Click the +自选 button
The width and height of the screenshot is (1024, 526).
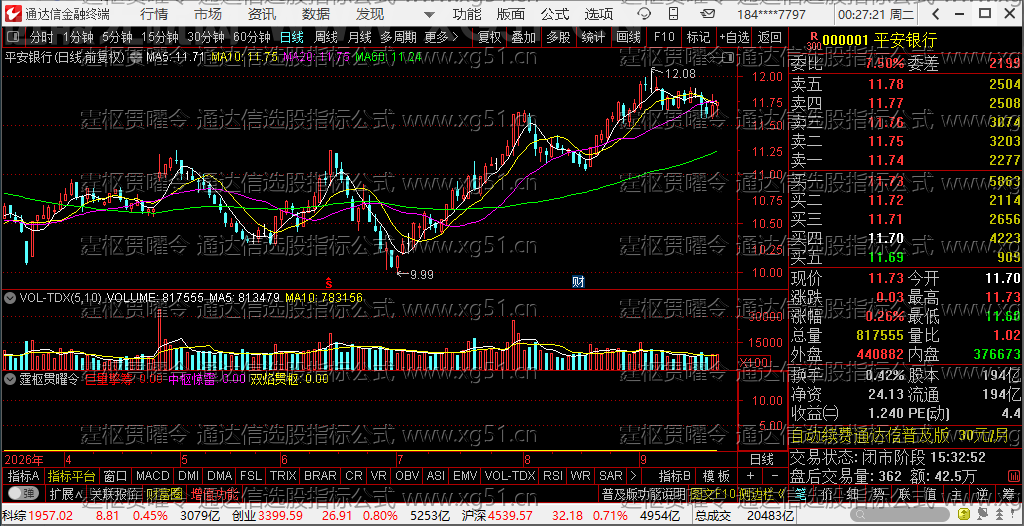coord(735,37)
